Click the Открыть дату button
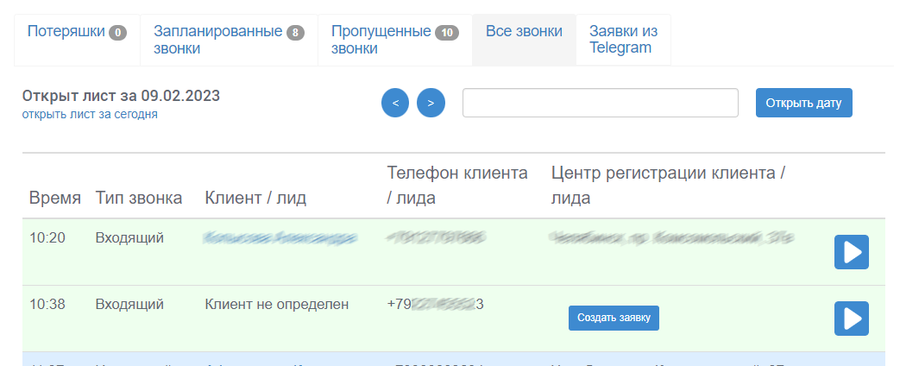Image resolution: width=900 pixels, height=366 pixels. 804,103
